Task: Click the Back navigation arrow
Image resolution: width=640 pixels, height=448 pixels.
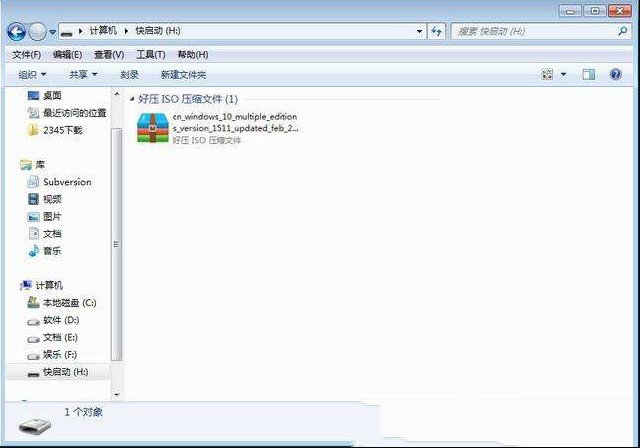Action: [16, 31]
